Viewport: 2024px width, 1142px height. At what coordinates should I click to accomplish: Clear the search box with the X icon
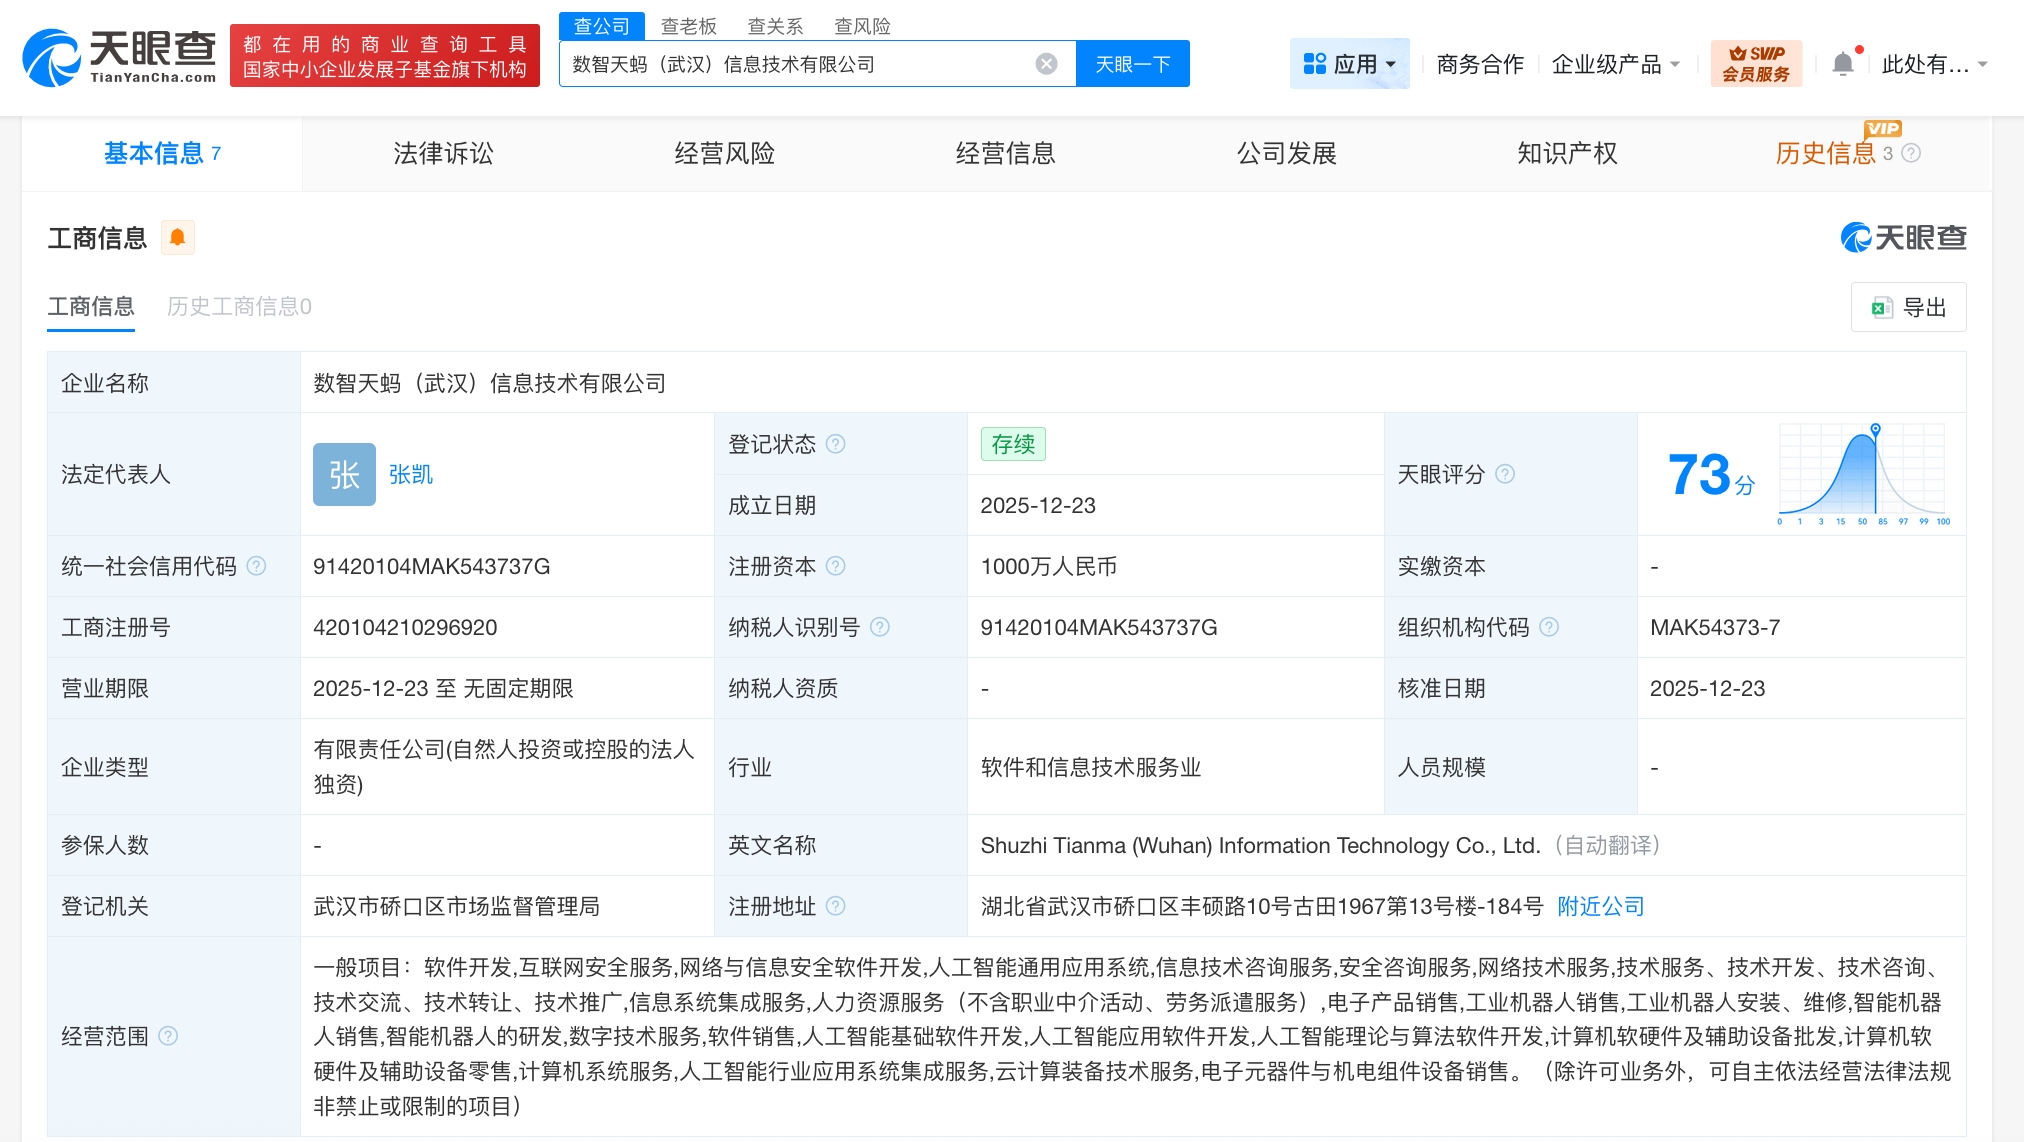(1046, 64)
